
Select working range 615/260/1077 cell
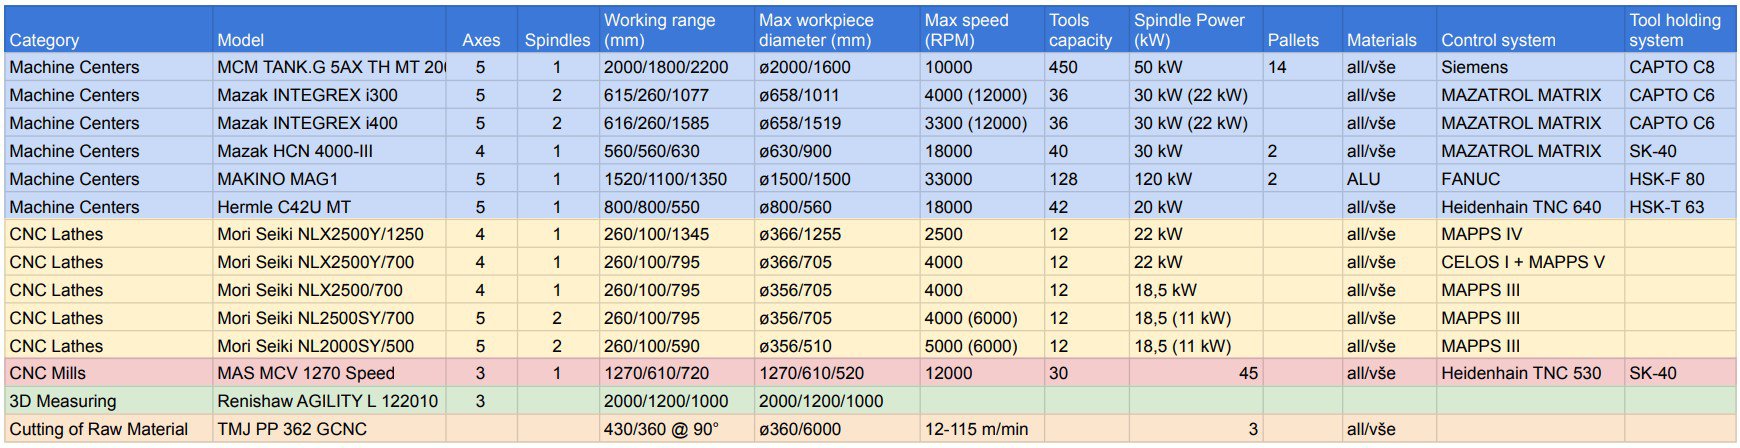pyautogui.click(x=676, y=95)
